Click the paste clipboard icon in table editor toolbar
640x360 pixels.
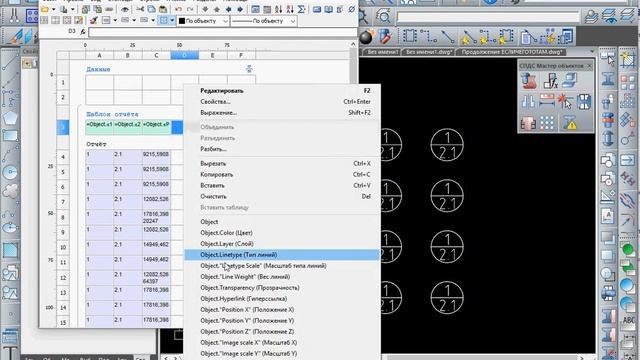click(162, 9)
